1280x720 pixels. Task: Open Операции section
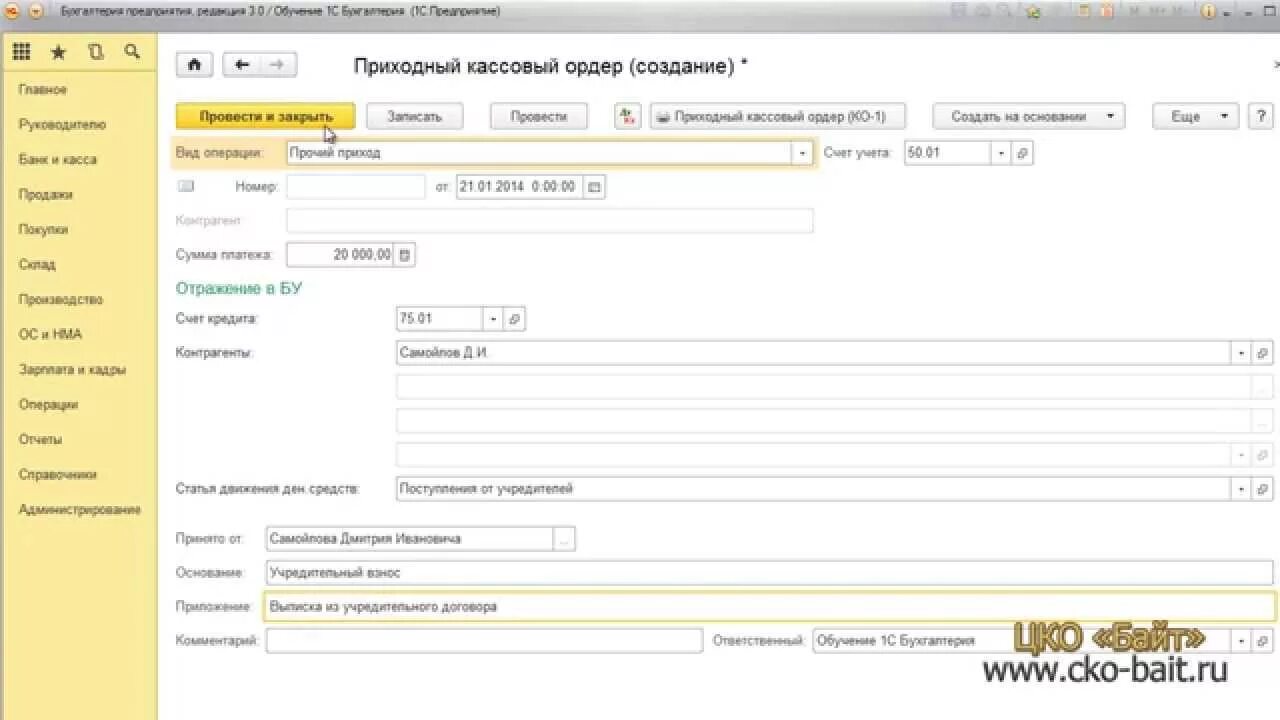click(x=48, y=404)
